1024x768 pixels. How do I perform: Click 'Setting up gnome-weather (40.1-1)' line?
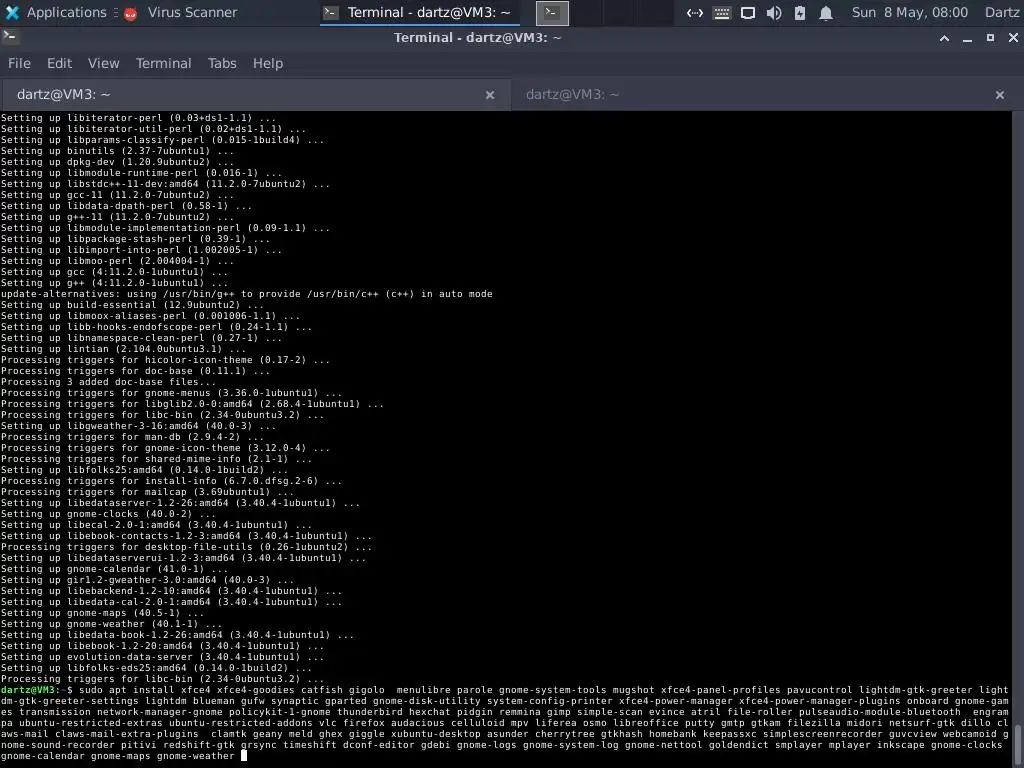point(111,624)
